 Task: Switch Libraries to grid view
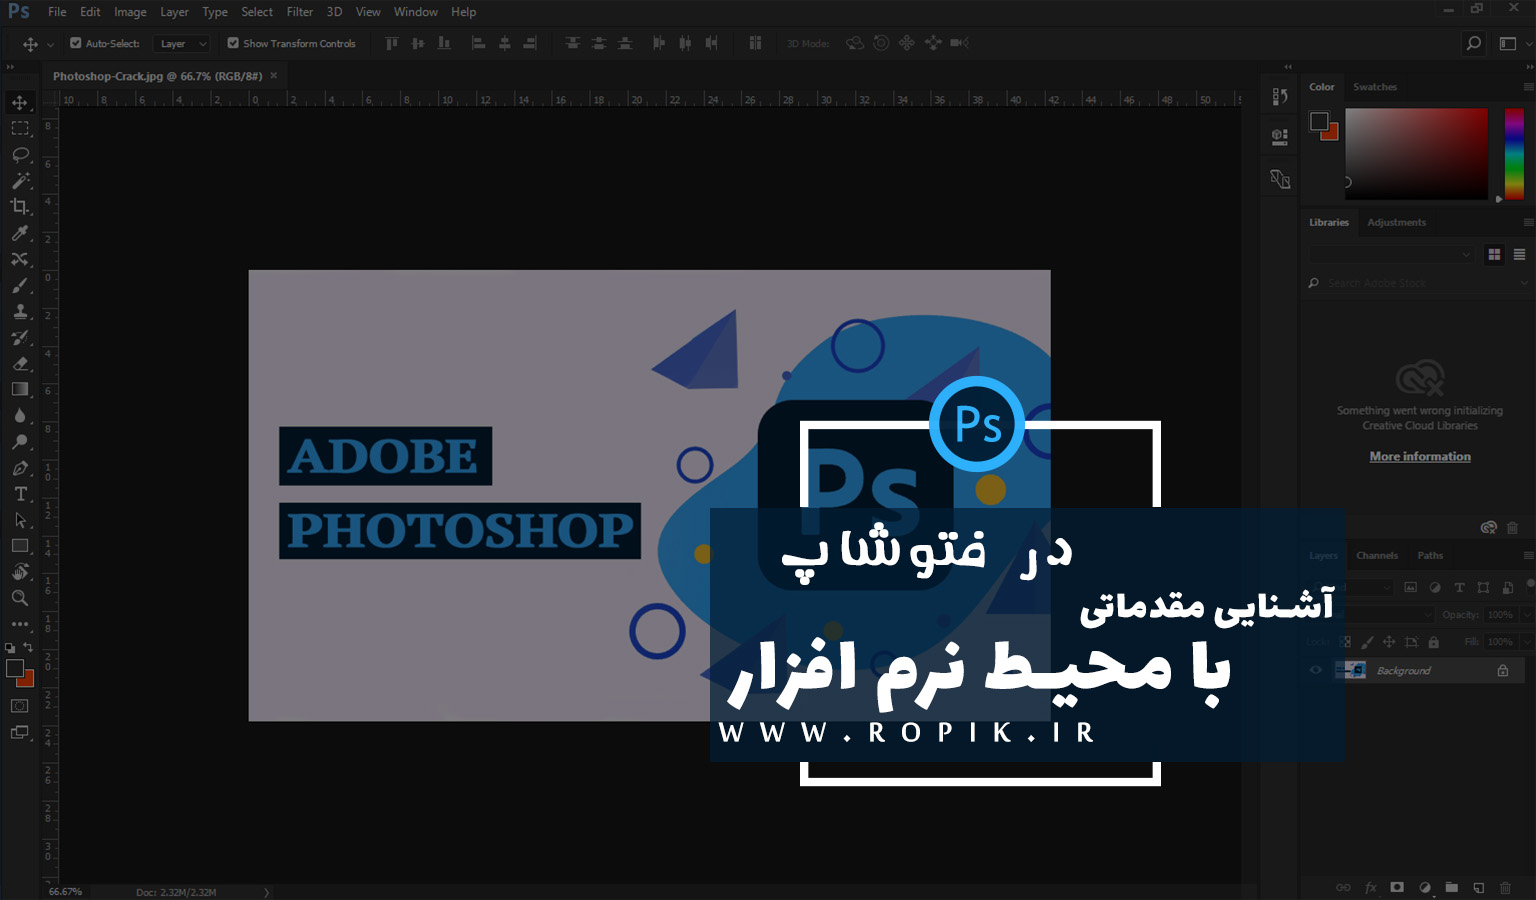tap(1494, 254)
